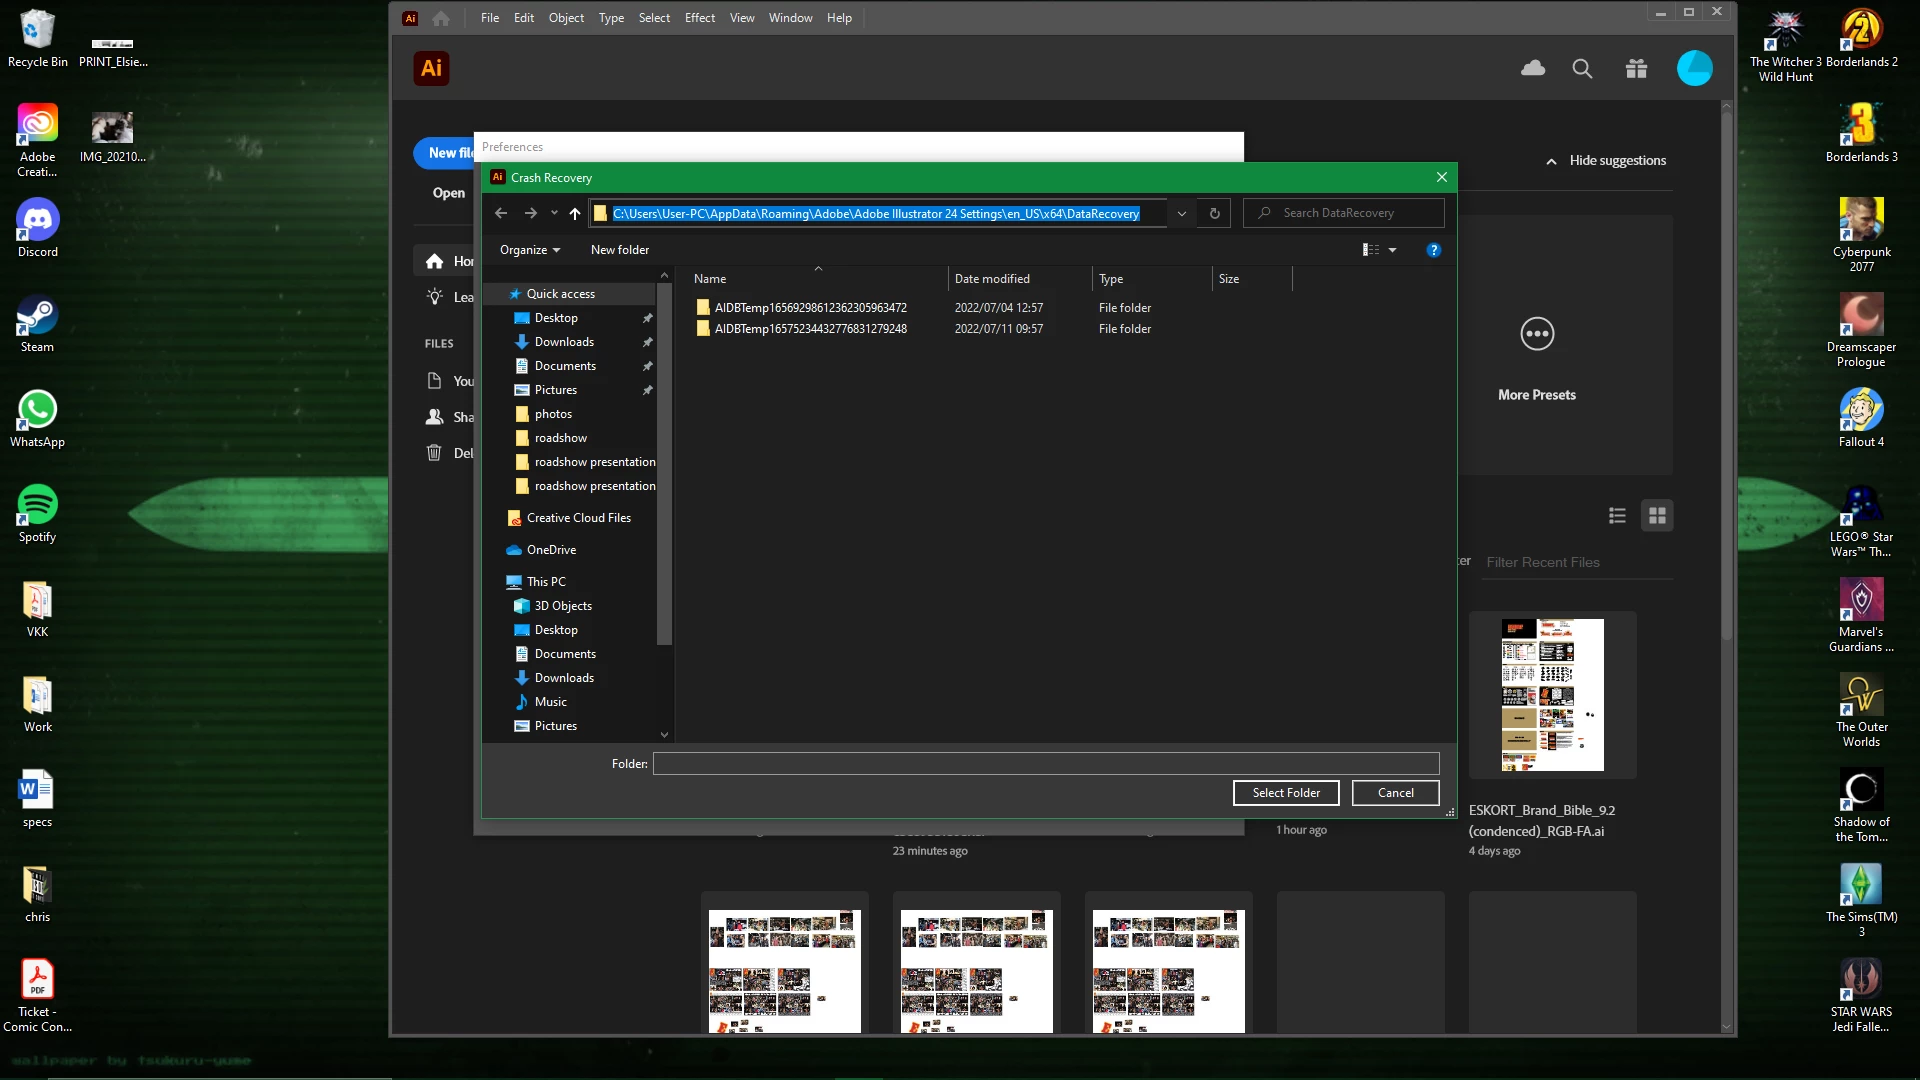Switch recent files to grid view
The image size is (1920, 1080).
point(1657,515)
